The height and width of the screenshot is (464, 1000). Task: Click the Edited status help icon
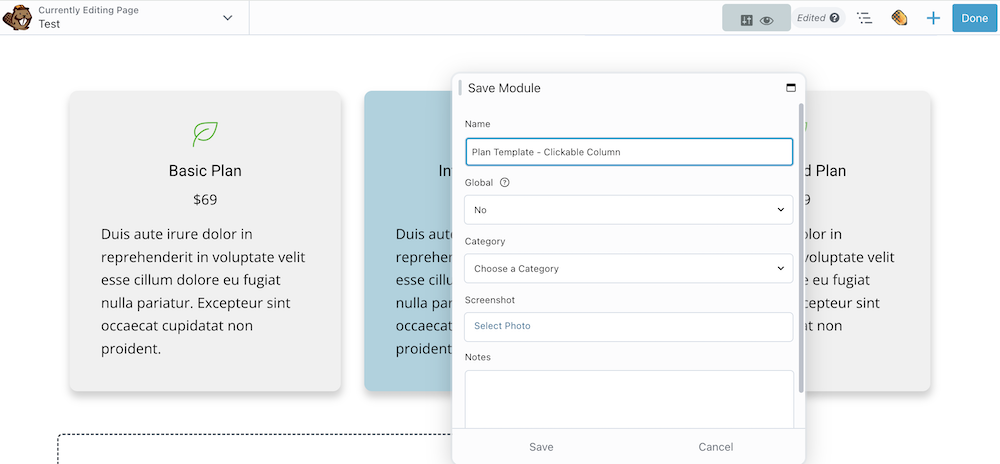[835, 18]
